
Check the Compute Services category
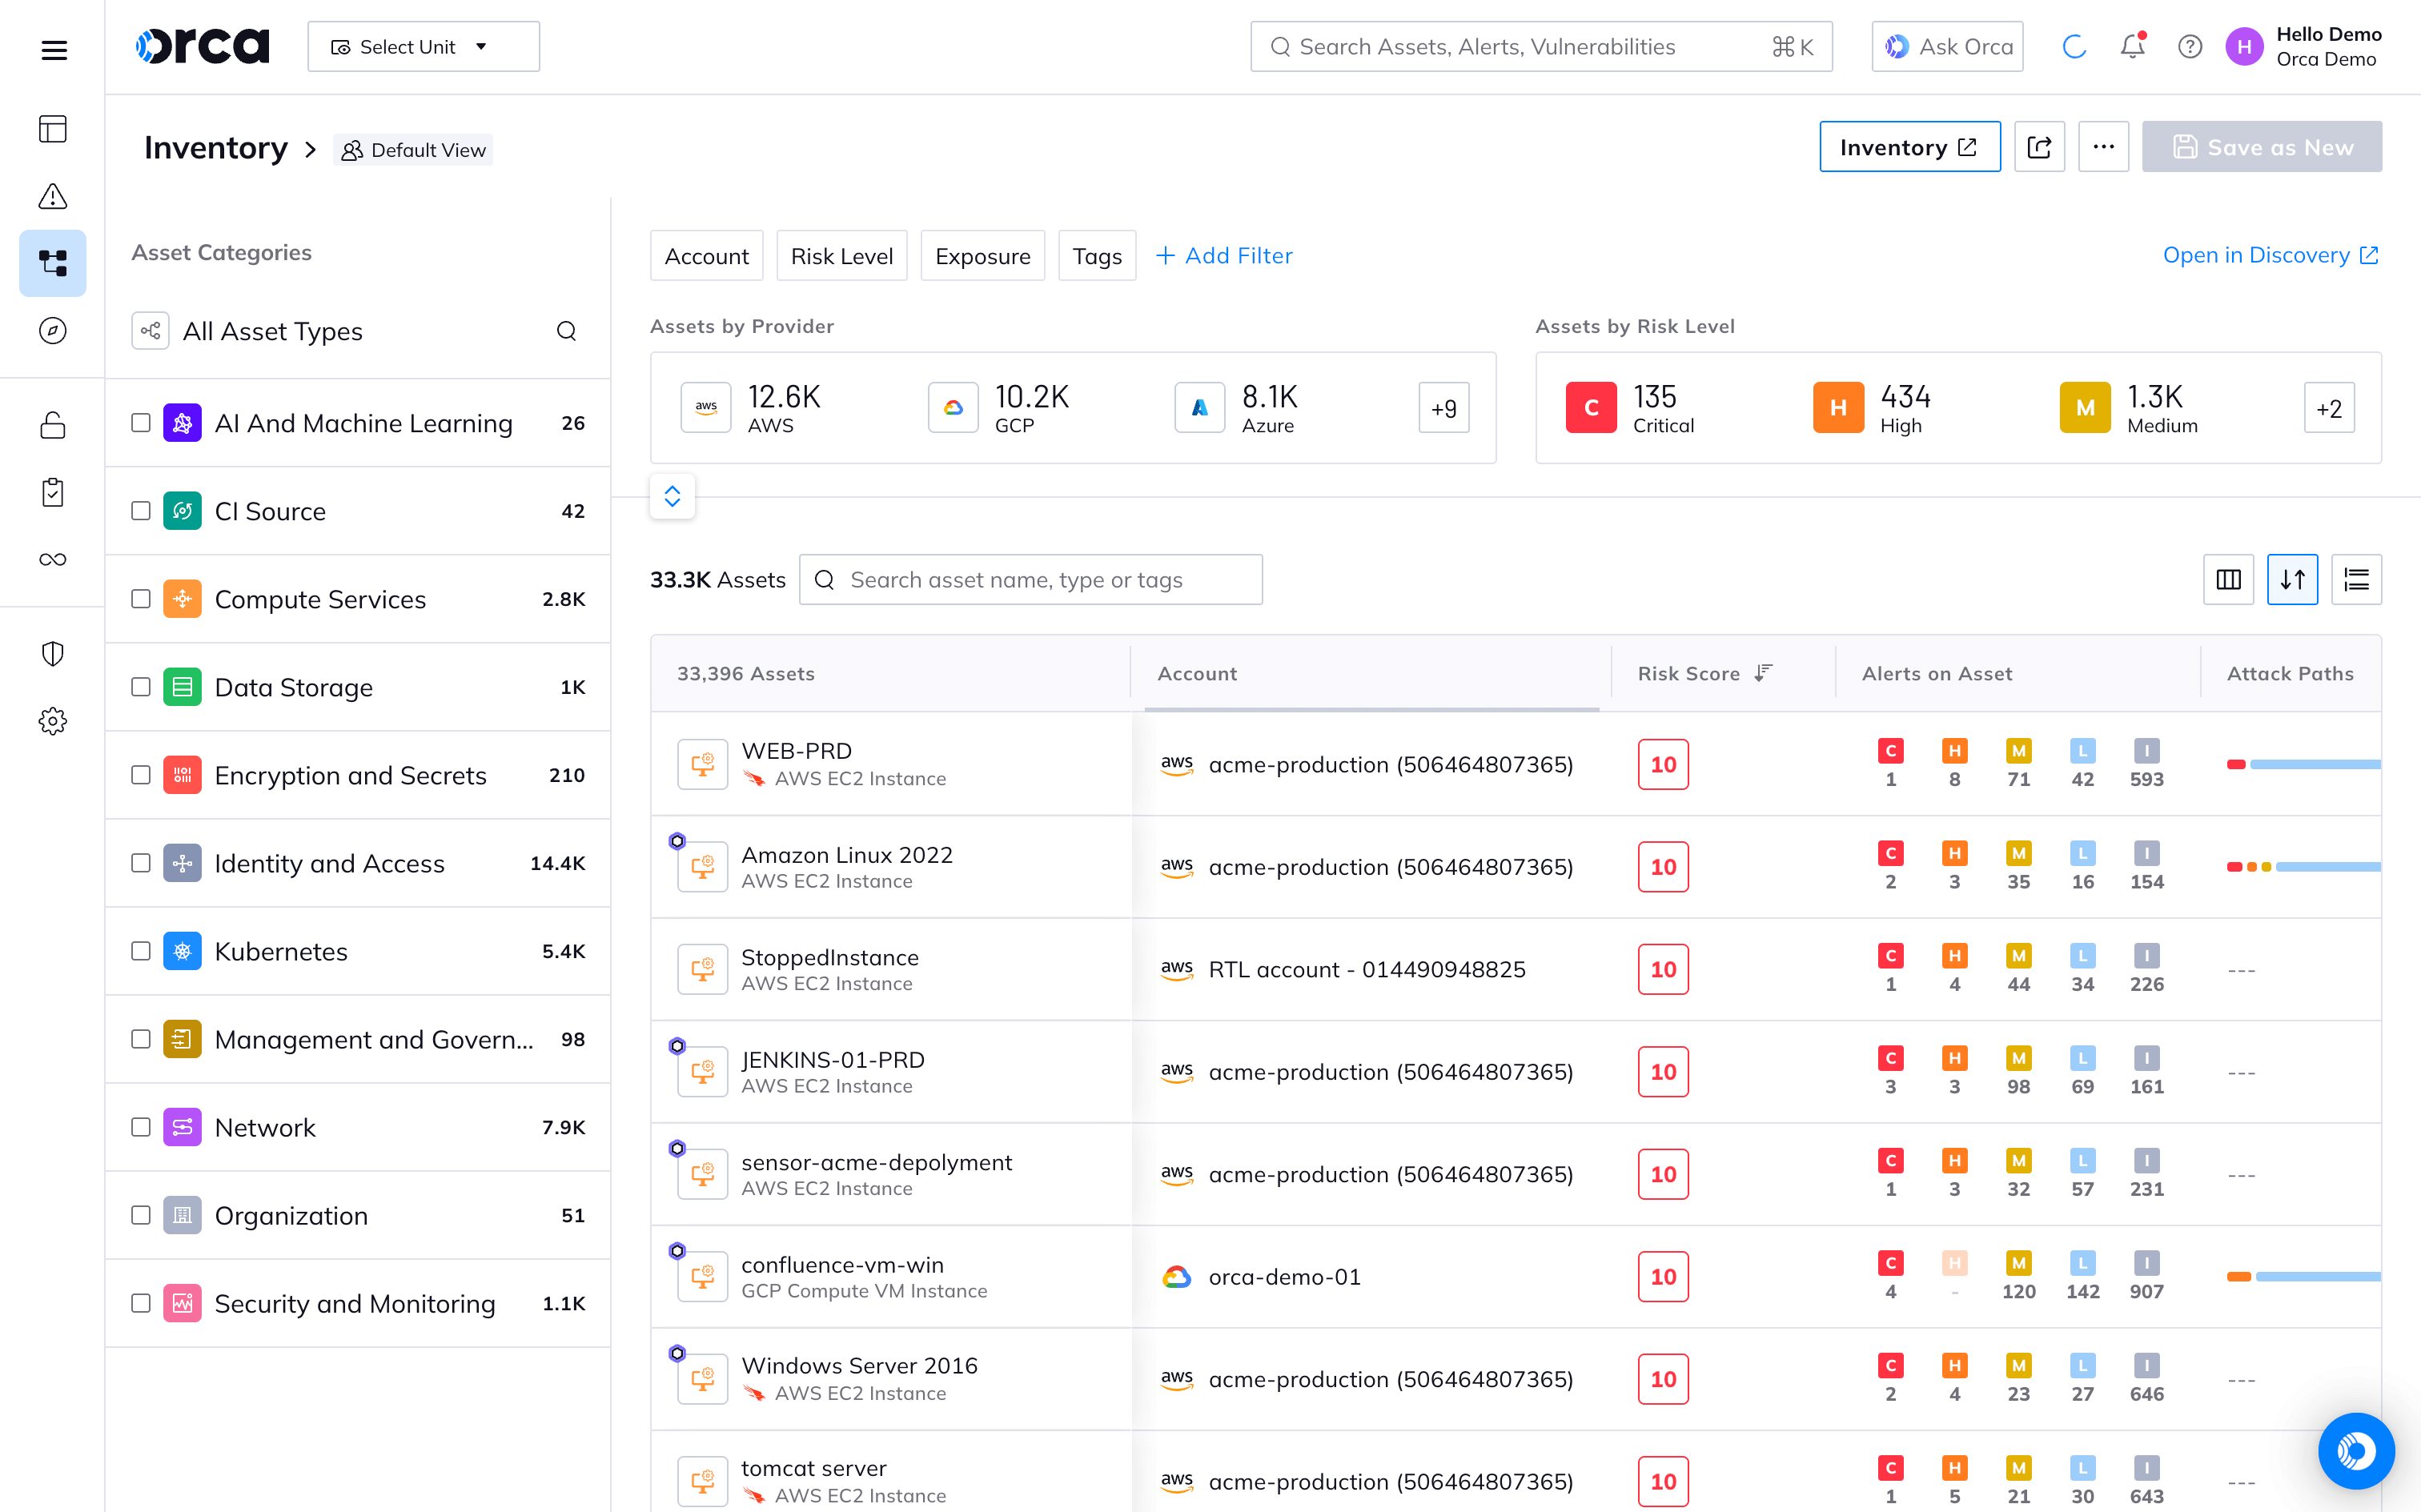coord(141,599)
